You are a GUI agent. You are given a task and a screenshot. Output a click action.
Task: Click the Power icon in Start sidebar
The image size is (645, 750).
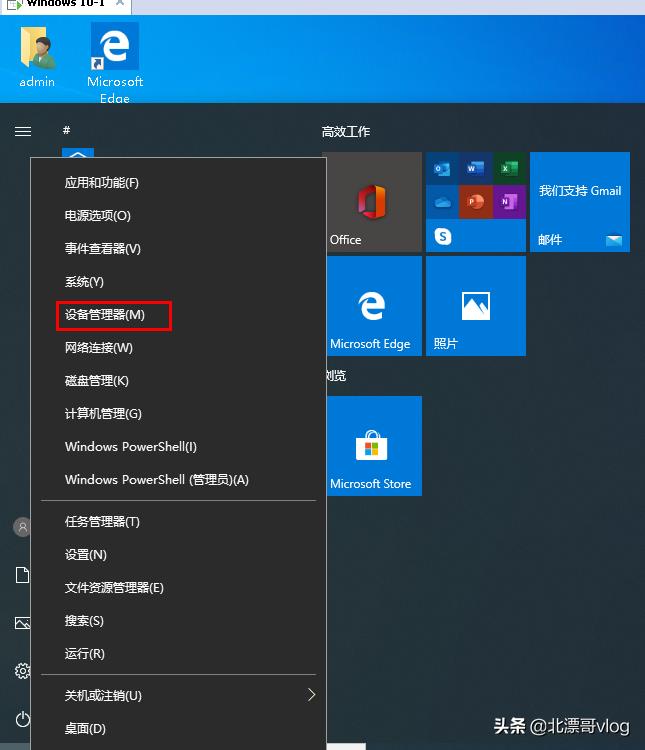(x=22, y=719)
